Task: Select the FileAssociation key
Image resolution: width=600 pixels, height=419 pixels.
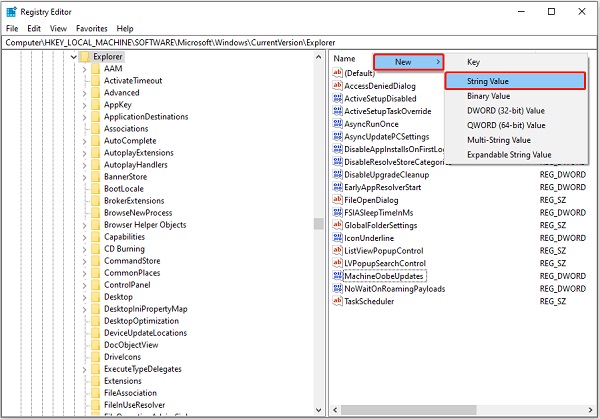Action: coord(130,393)
